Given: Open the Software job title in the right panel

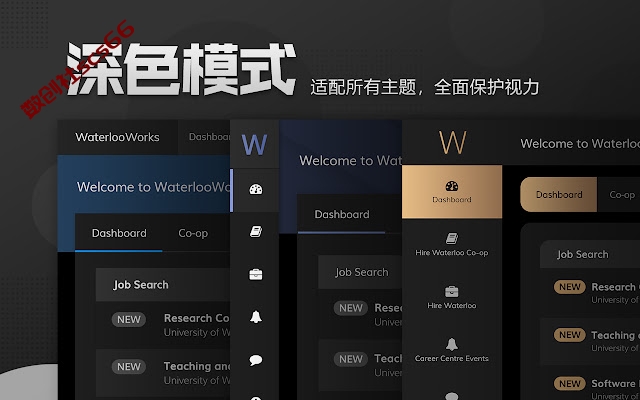Looking at the screenshot, I should tap(616, 384).
